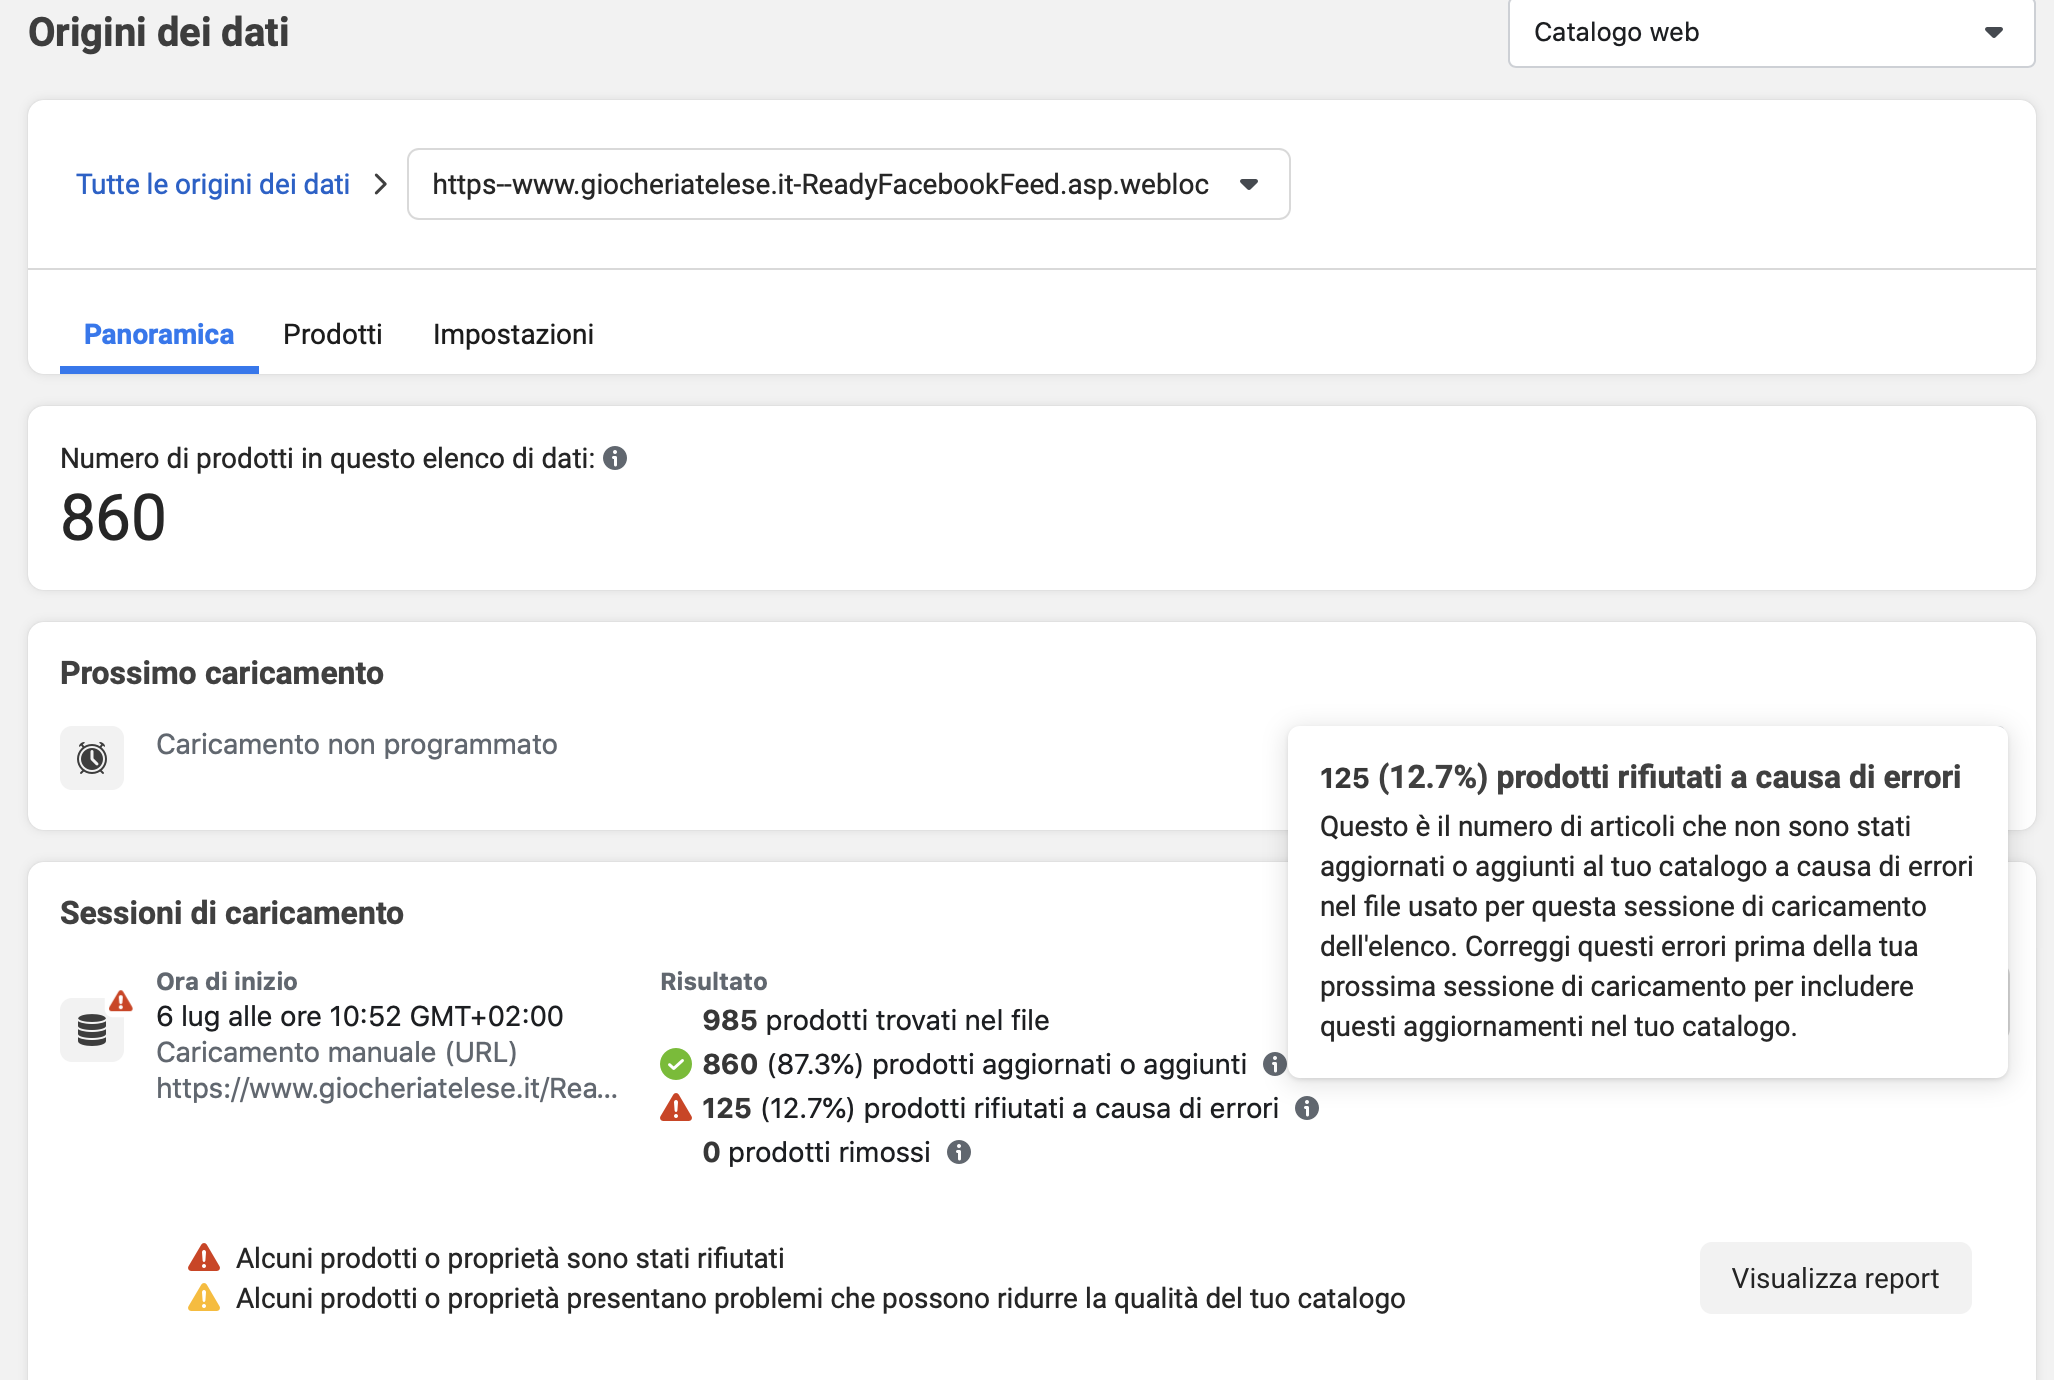Click the database upload session icon
This screenshot has width=2054, height=1380.
(92, 1029)
